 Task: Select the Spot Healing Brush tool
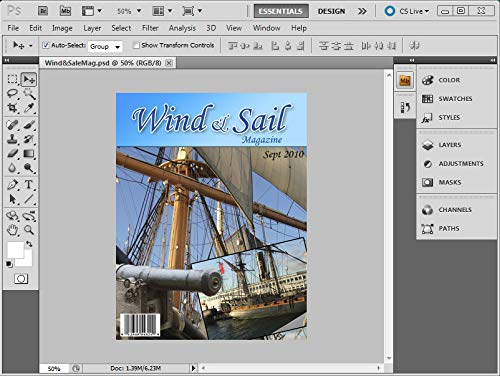[12, 125]
